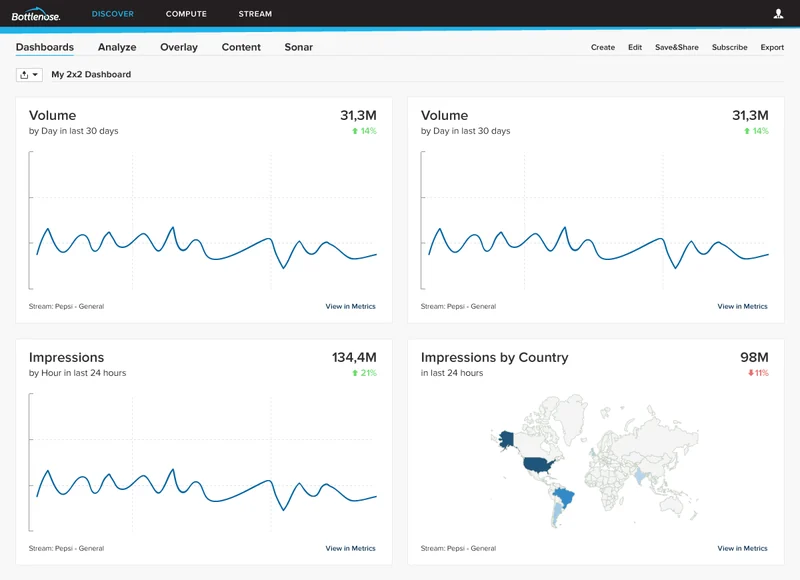Switch to the Sonar tab
Screen dimensions: 800x580
(x=298, y=47)
